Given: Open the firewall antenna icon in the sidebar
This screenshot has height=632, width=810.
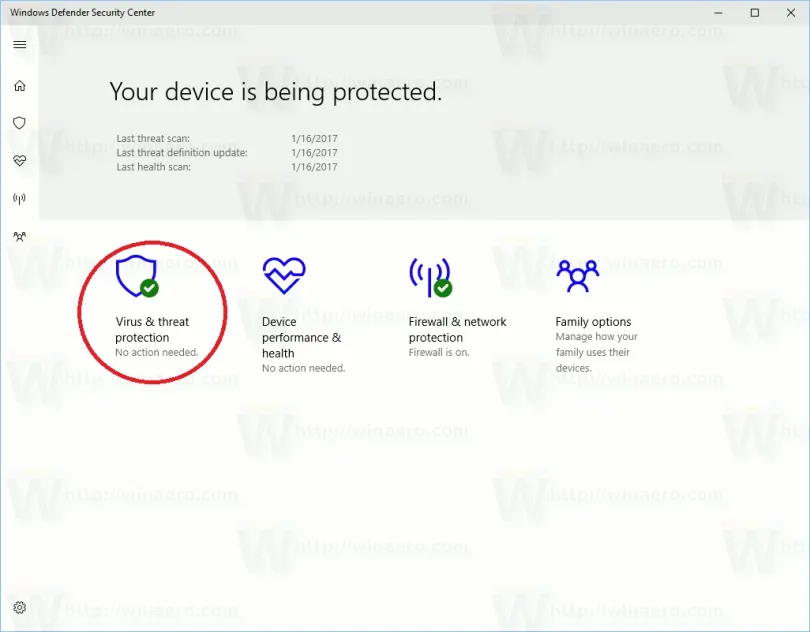Looking at the screenshot, I should pos(20,198).
